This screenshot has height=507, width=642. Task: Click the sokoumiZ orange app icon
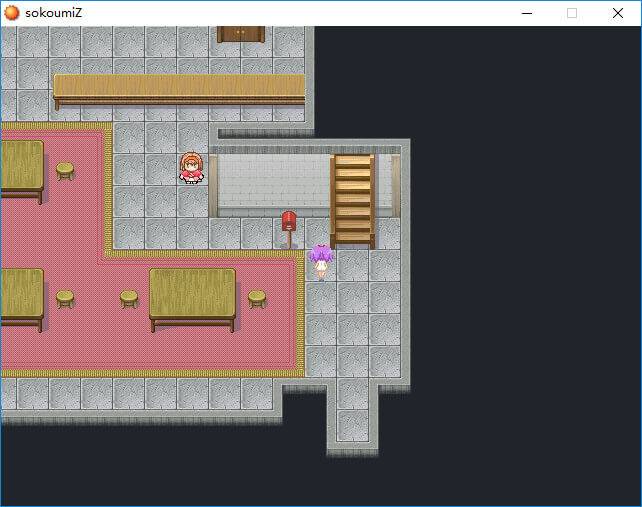[12, 13]
